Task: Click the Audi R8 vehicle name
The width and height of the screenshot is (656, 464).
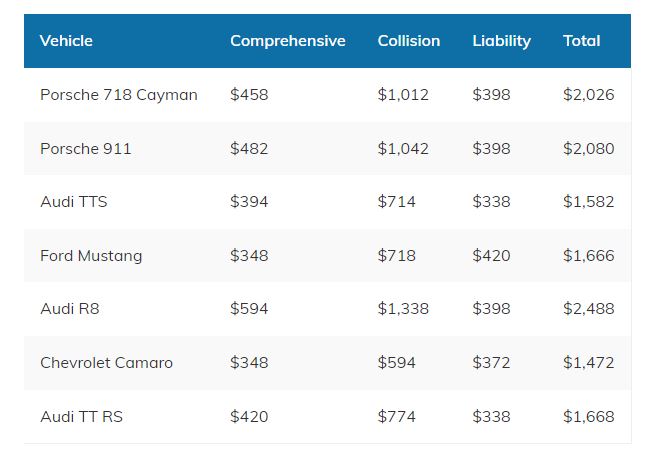Action: (70, 309)
